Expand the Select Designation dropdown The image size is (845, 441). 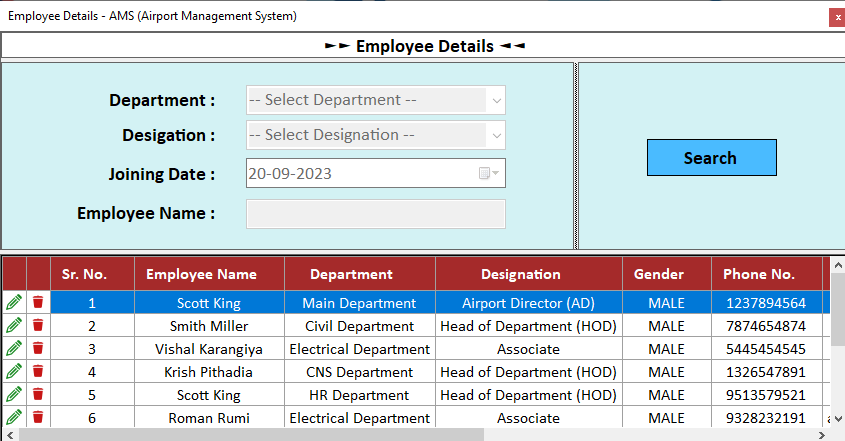coord(375,135)
